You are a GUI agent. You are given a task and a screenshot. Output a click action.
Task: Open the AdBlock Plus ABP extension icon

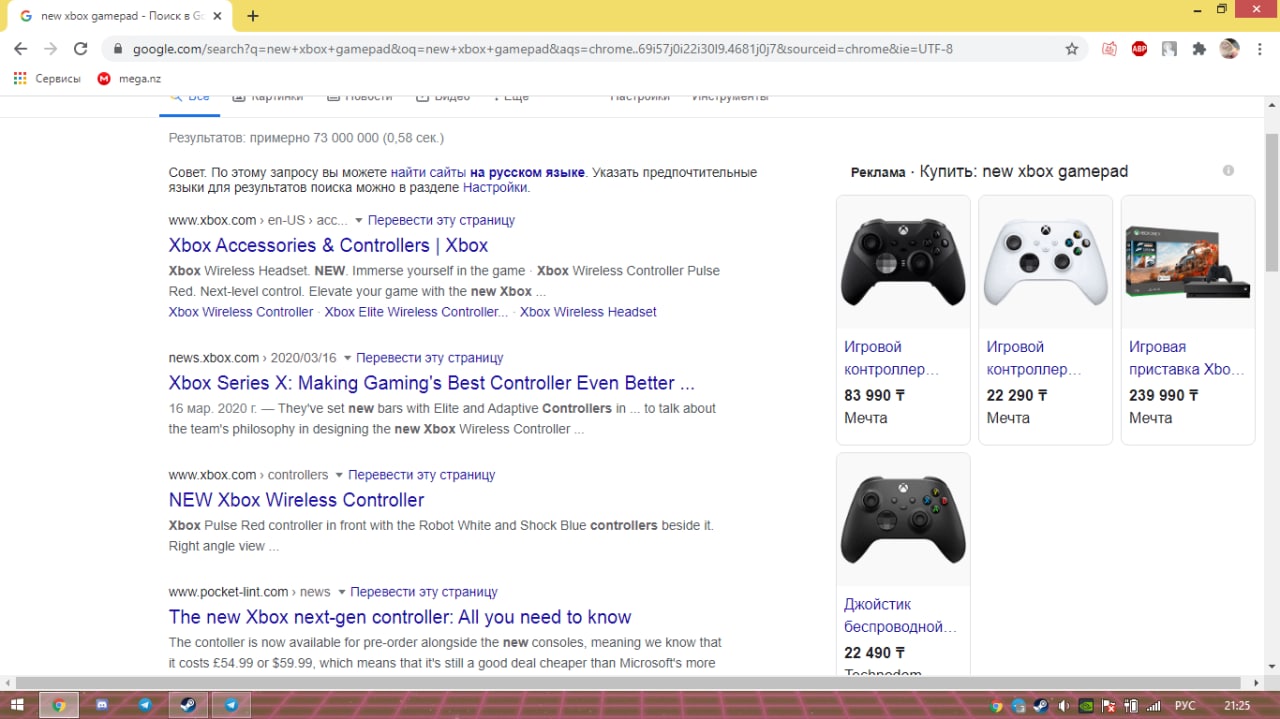coord(1139,49)
